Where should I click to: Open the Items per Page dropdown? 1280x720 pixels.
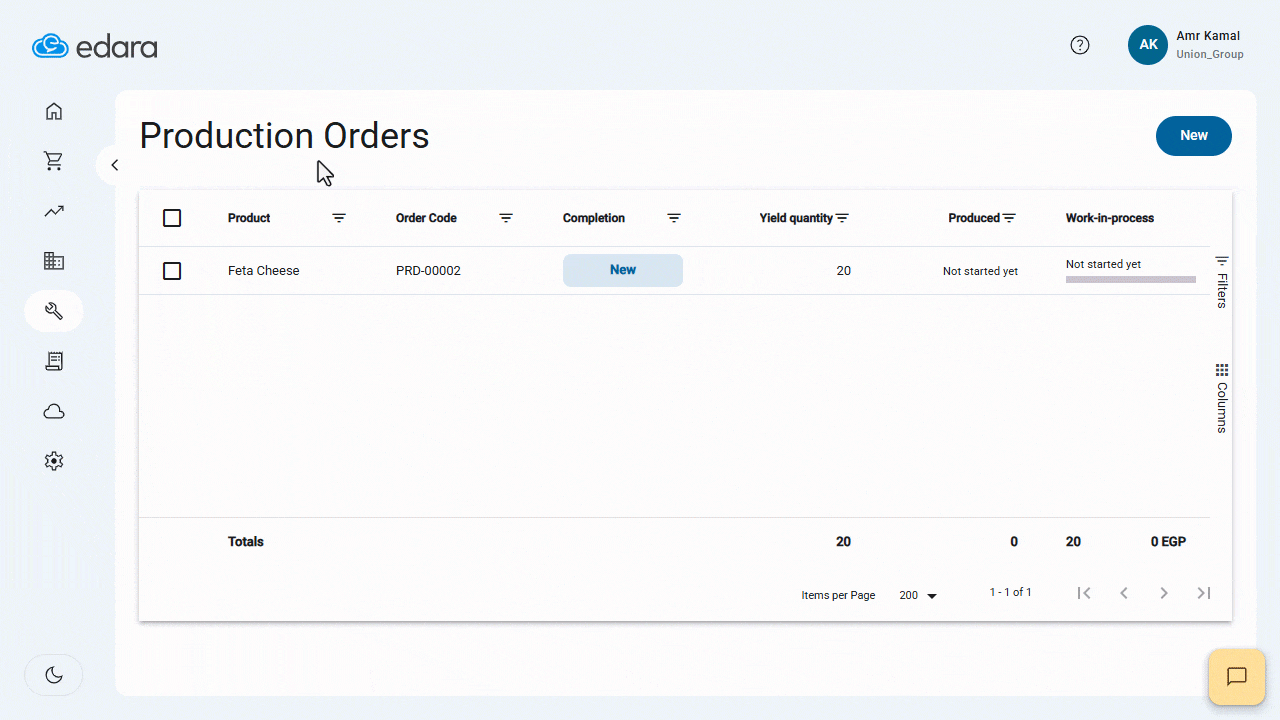click(x=918, y=595)
